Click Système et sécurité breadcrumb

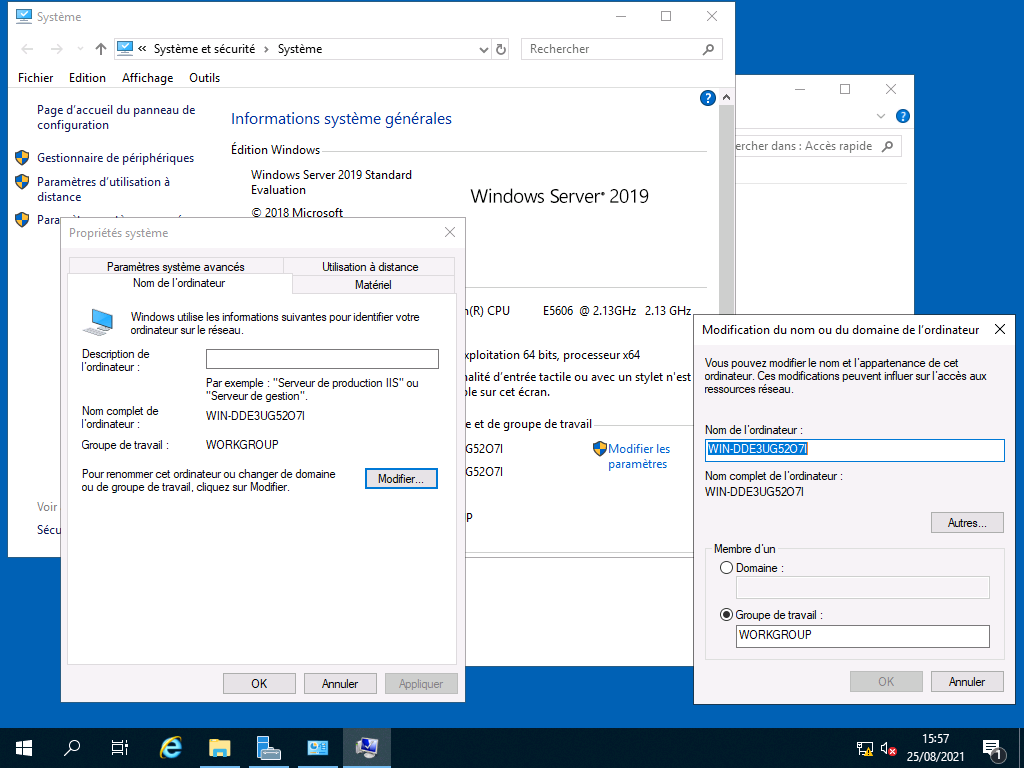click(x=204, y=49)
